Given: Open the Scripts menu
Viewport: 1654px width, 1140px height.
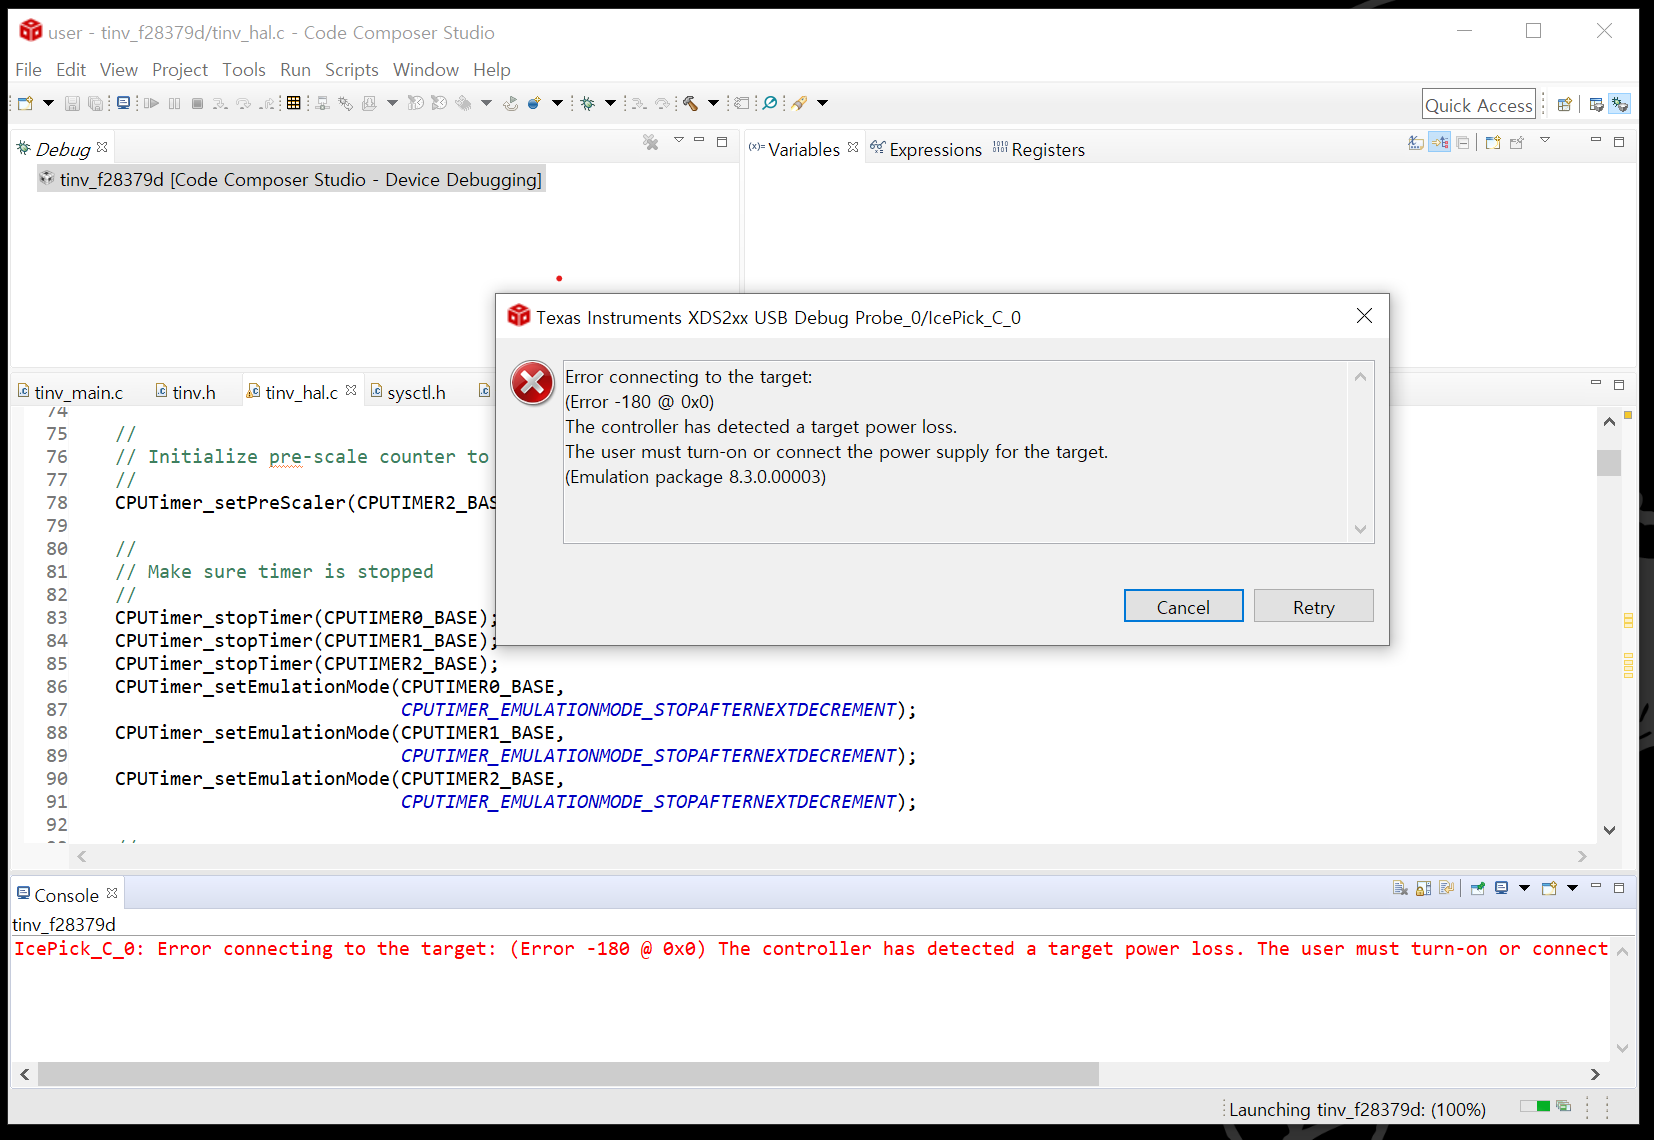Looking at the screenshot, I should pyautogui.click(x=352, y=70).
